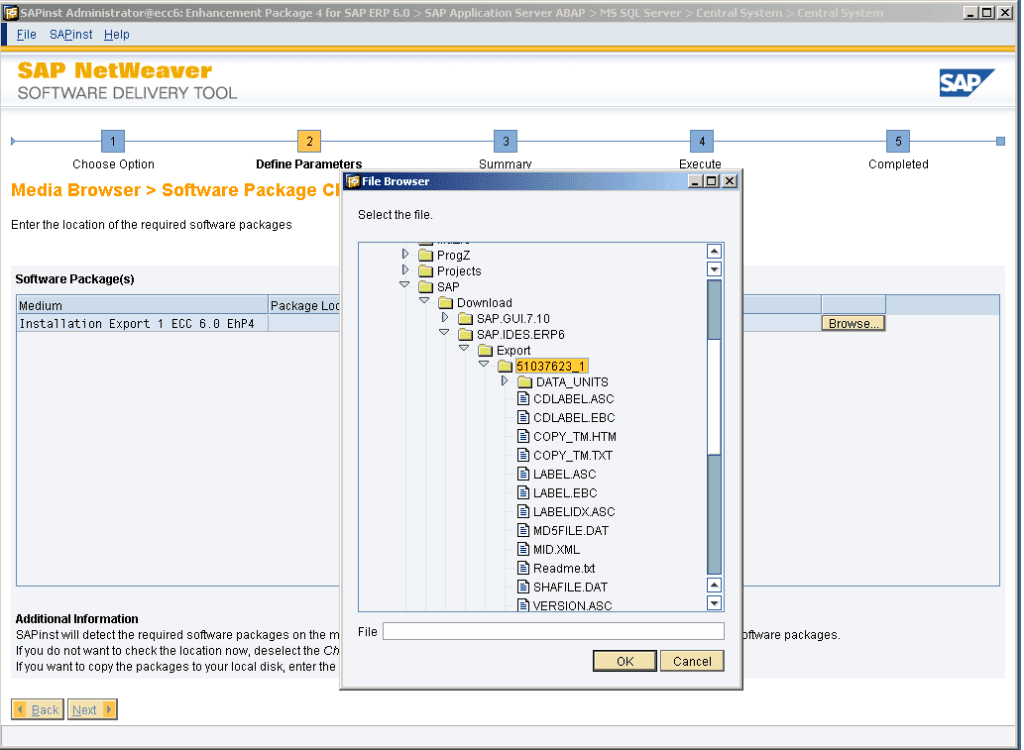Click the DATA_UNITS folder icon
The height and width of the screenshot is (750, 1024).
tap(525, 382)
